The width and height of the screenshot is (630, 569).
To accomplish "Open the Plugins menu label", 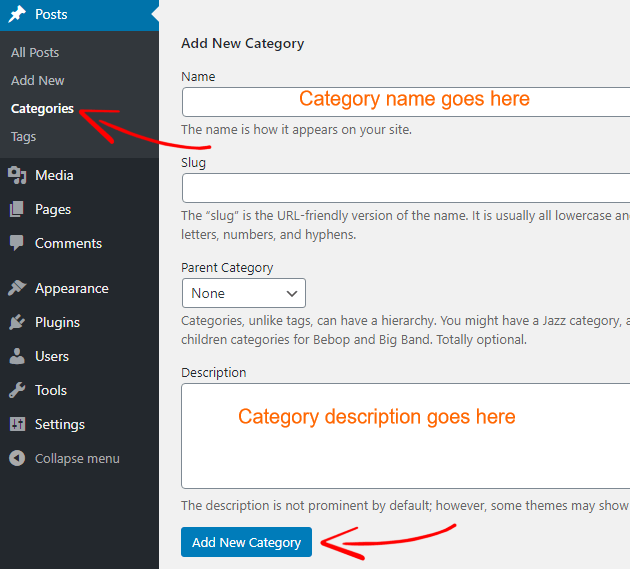I will click(x=57, y=323).
